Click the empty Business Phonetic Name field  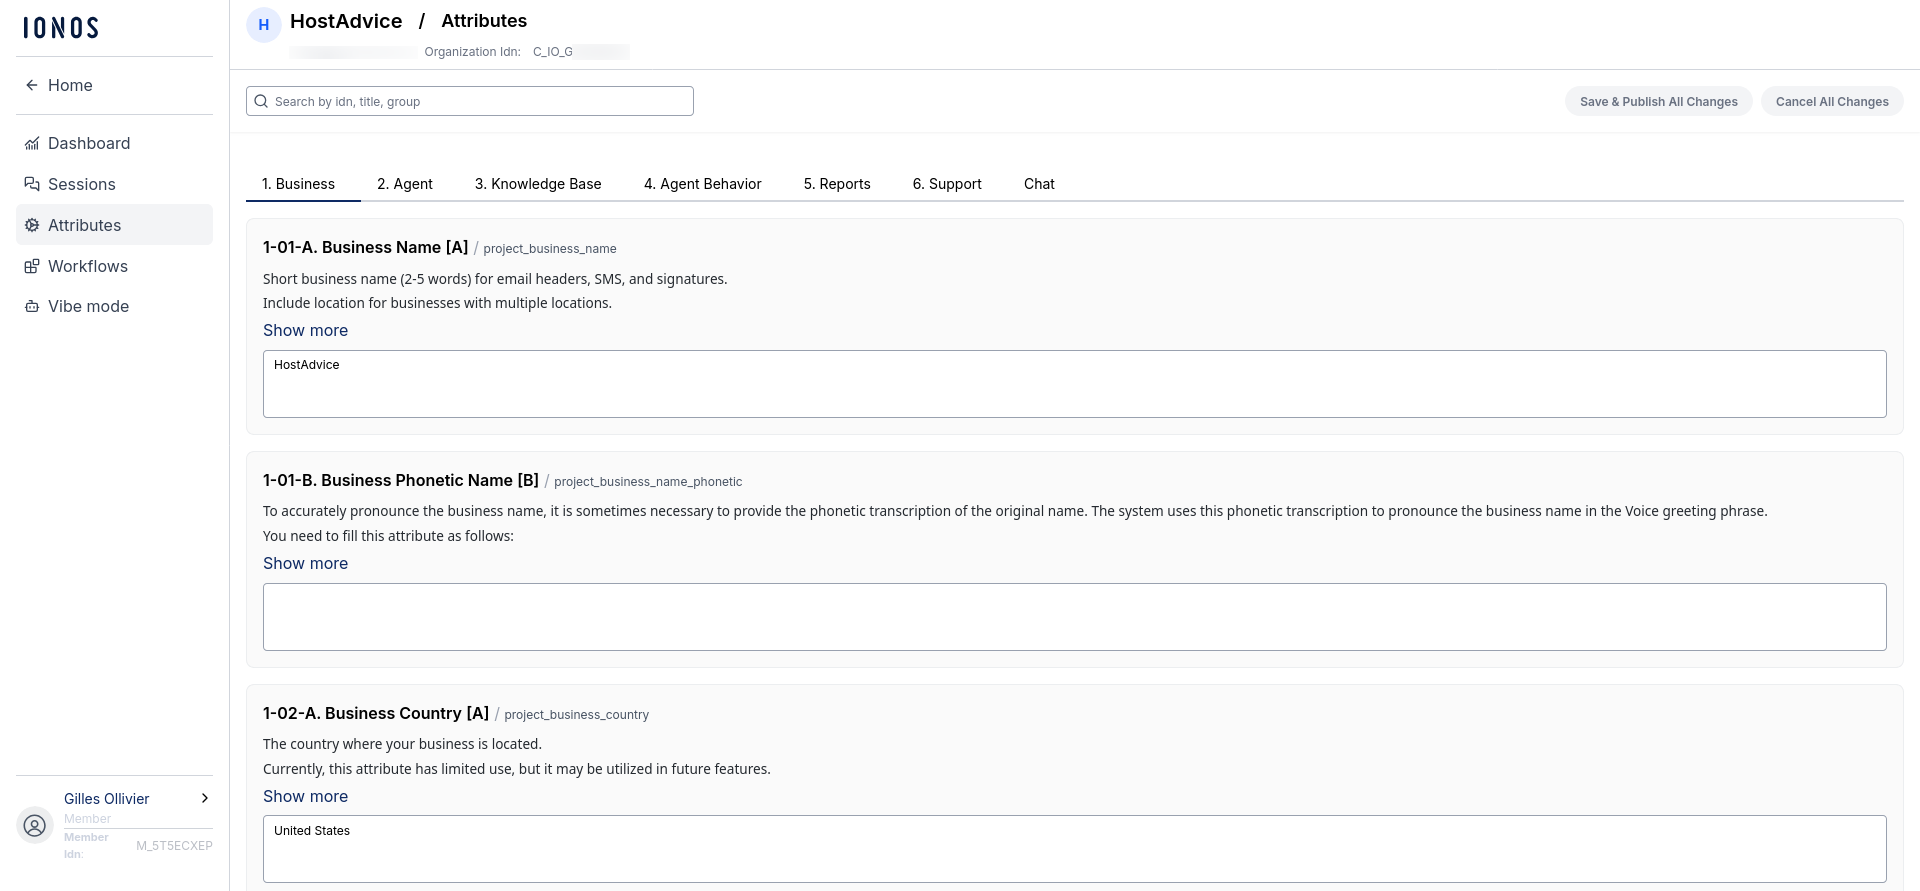point(1075,617)
